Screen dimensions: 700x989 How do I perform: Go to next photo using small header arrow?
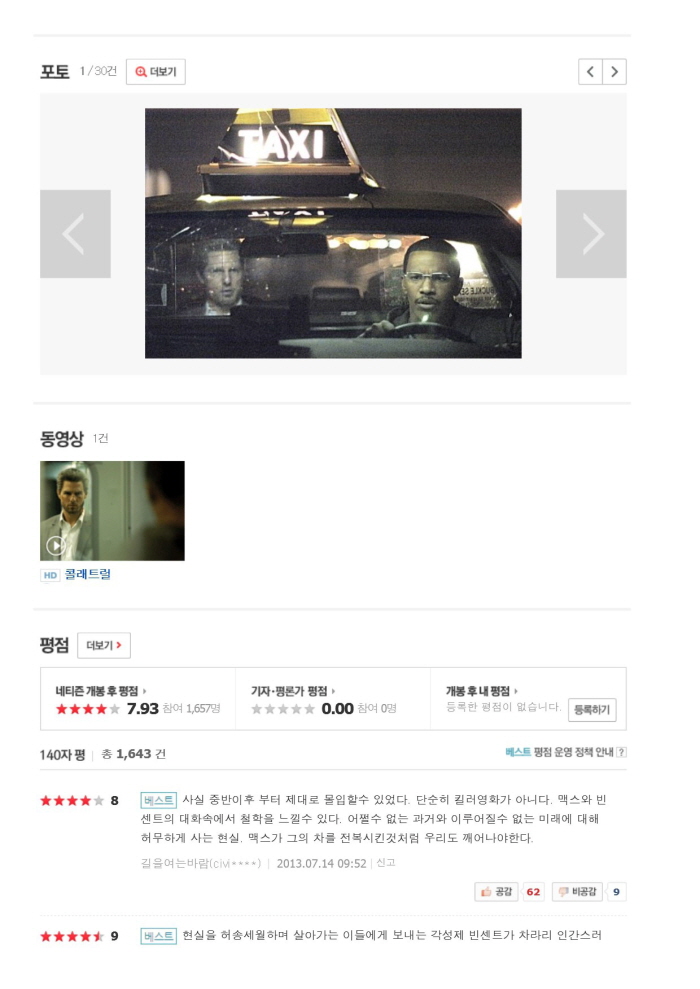[x=614, y=72]
